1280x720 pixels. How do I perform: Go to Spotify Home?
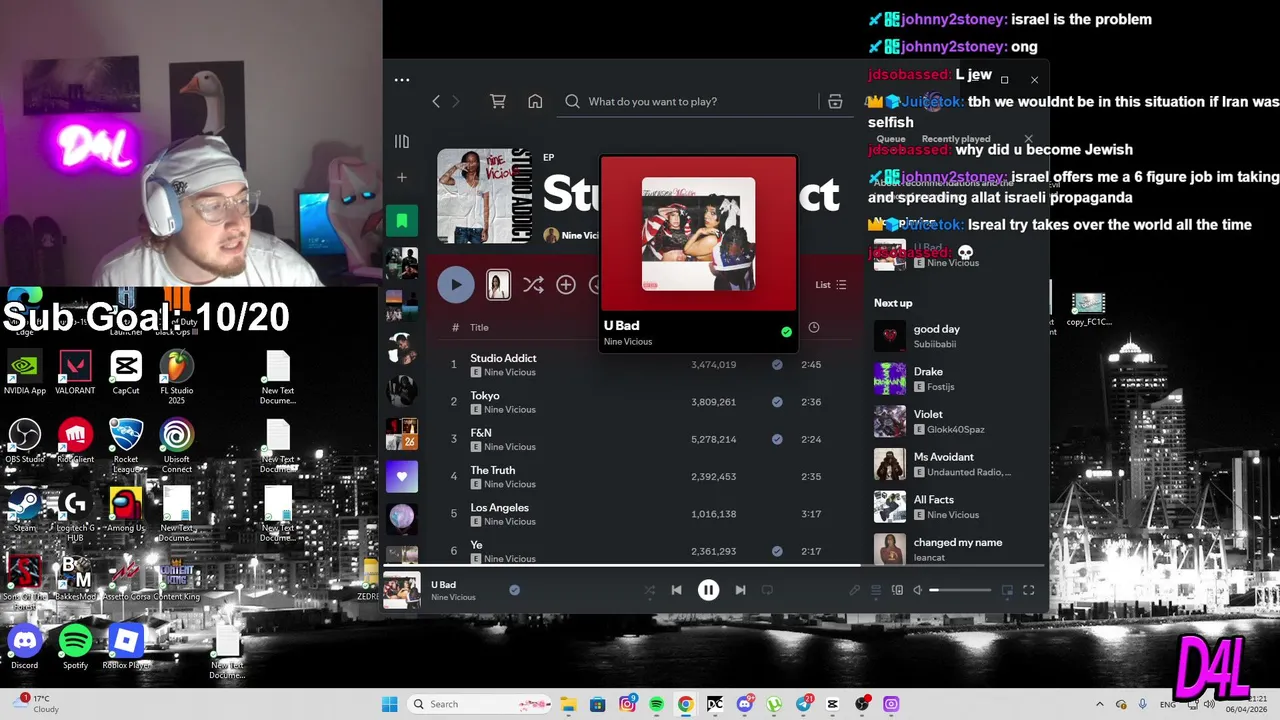535,101
